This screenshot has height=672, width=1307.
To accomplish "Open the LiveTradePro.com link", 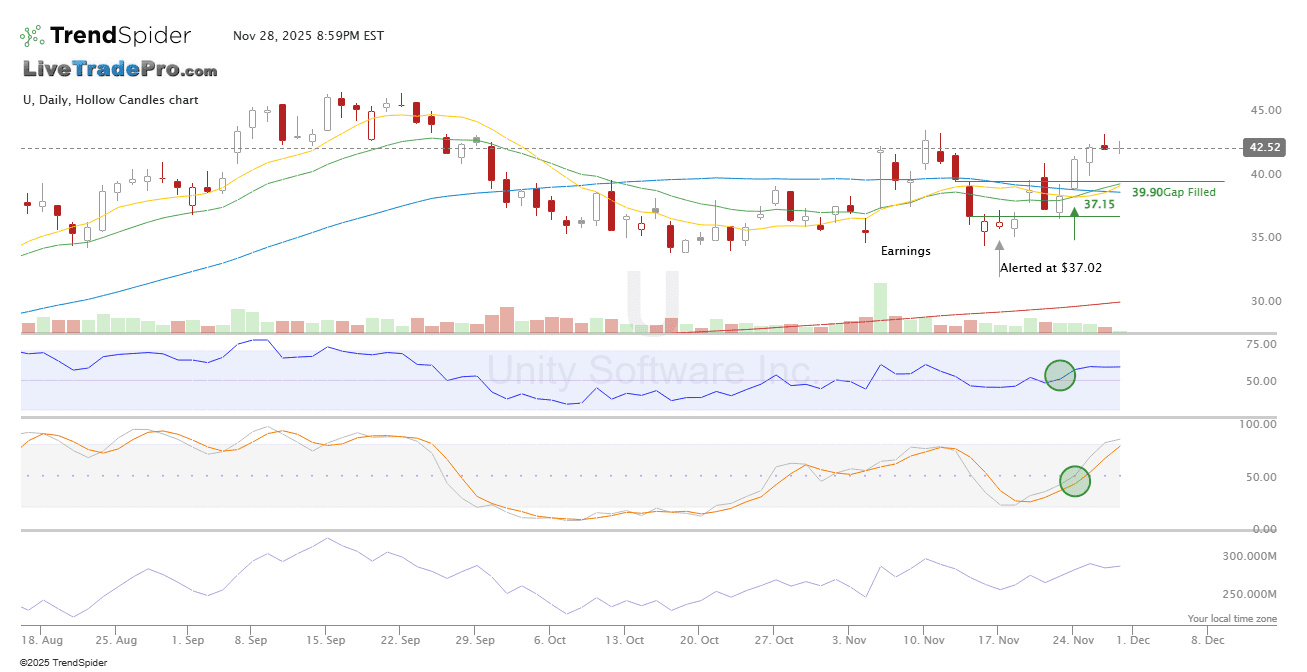I will [120, 69].
